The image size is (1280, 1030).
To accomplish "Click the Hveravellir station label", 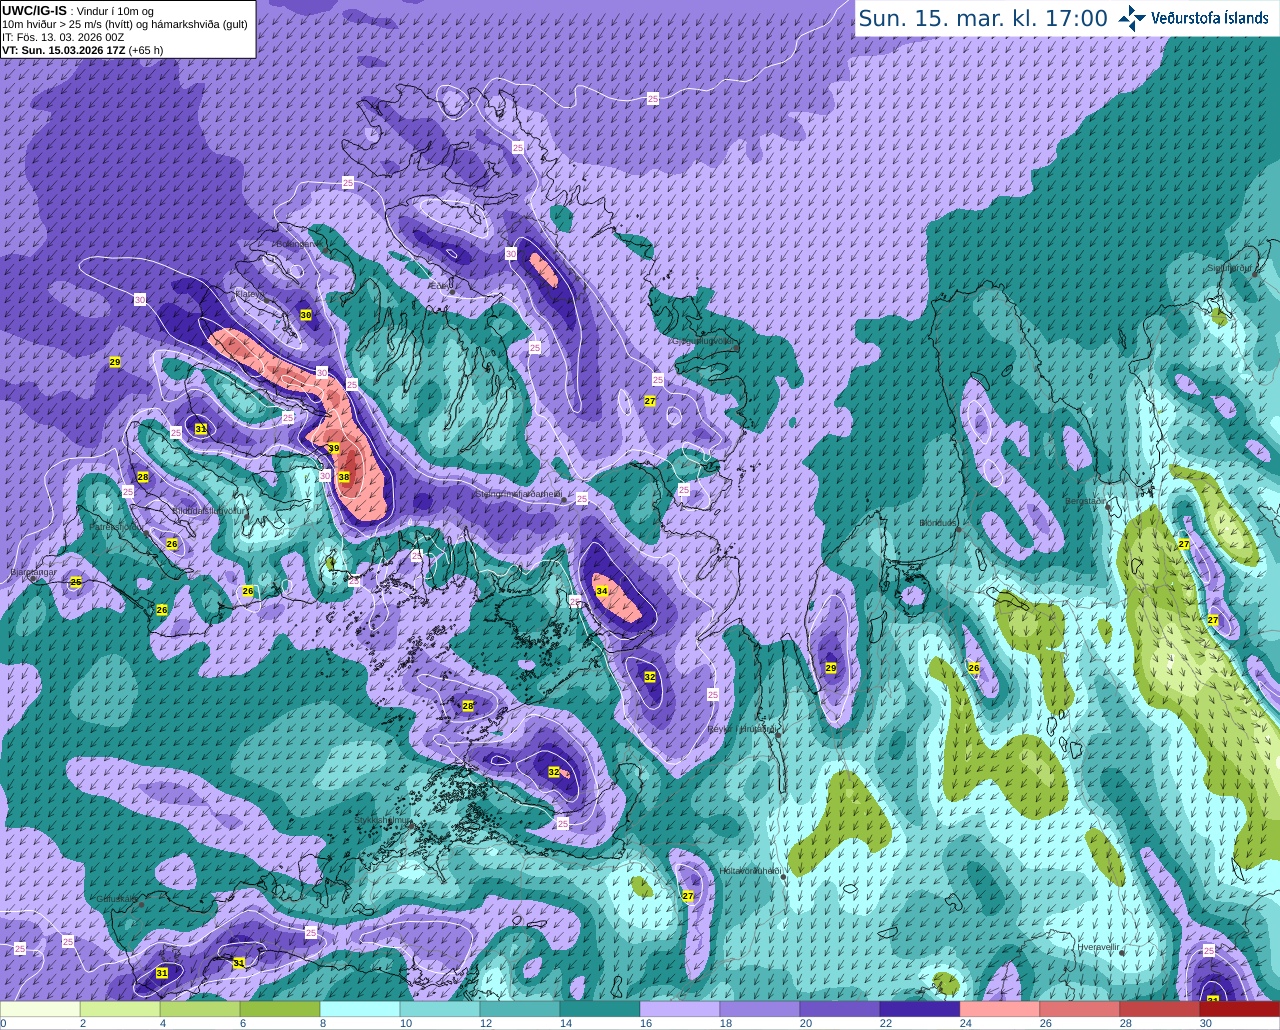I will pyautogui.click(x=1098, y=946).
